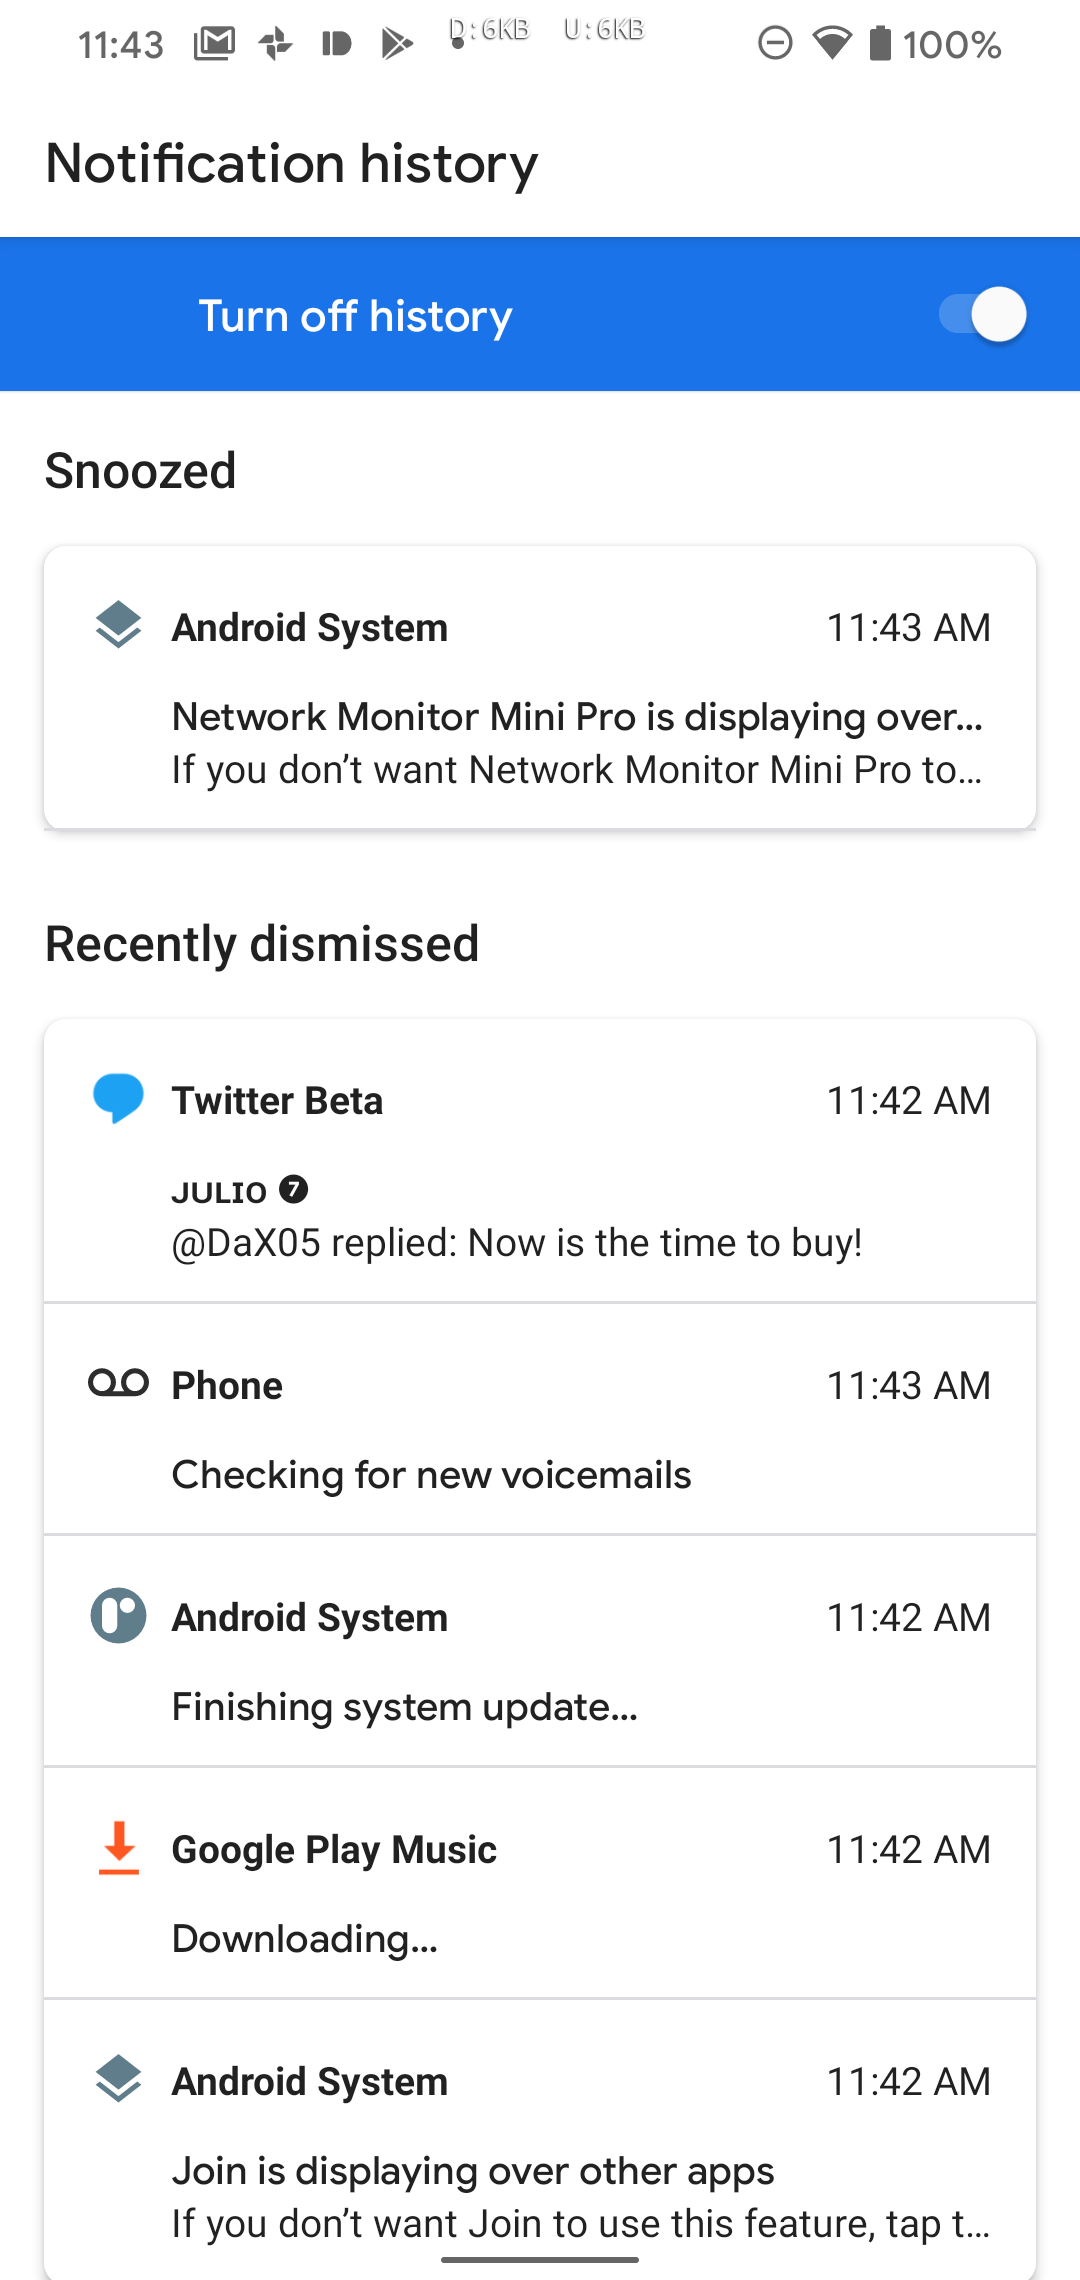Tap the Google Photos icon in status bar
The height and width of the screenshot is (2280, 1080).
[276, 42]
